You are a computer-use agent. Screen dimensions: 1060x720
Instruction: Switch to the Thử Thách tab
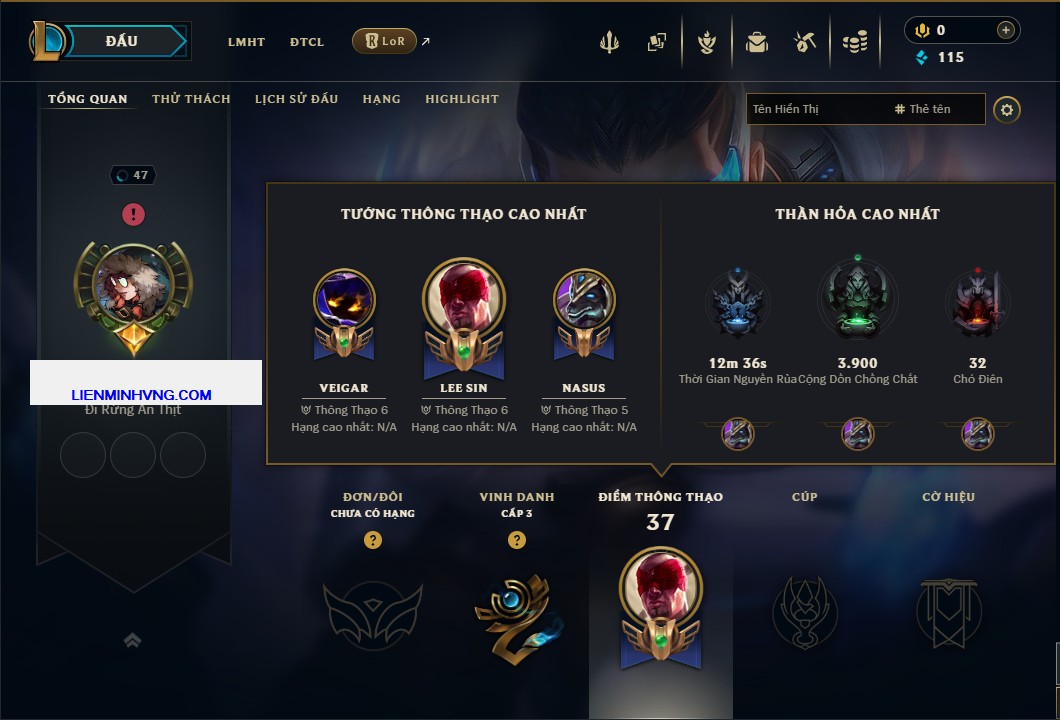coord(191,99)
